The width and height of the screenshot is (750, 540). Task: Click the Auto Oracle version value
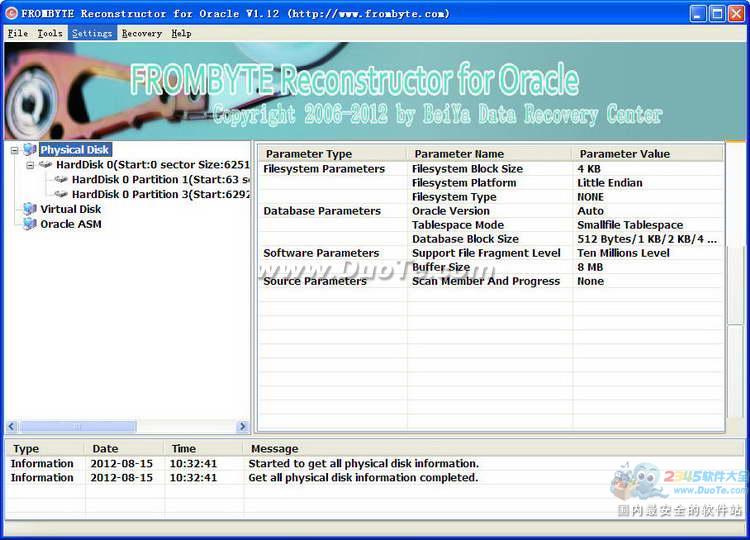(x=590, y=211)
